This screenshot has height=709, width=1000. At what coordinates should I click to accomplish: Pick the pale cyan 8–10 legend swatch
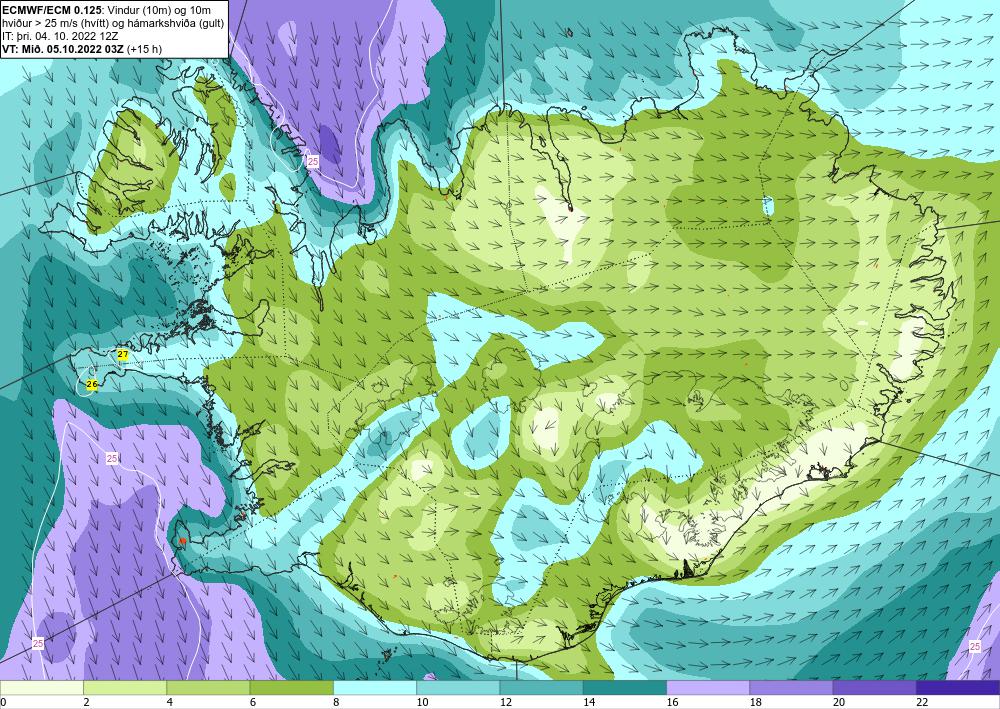coord(375,687)
